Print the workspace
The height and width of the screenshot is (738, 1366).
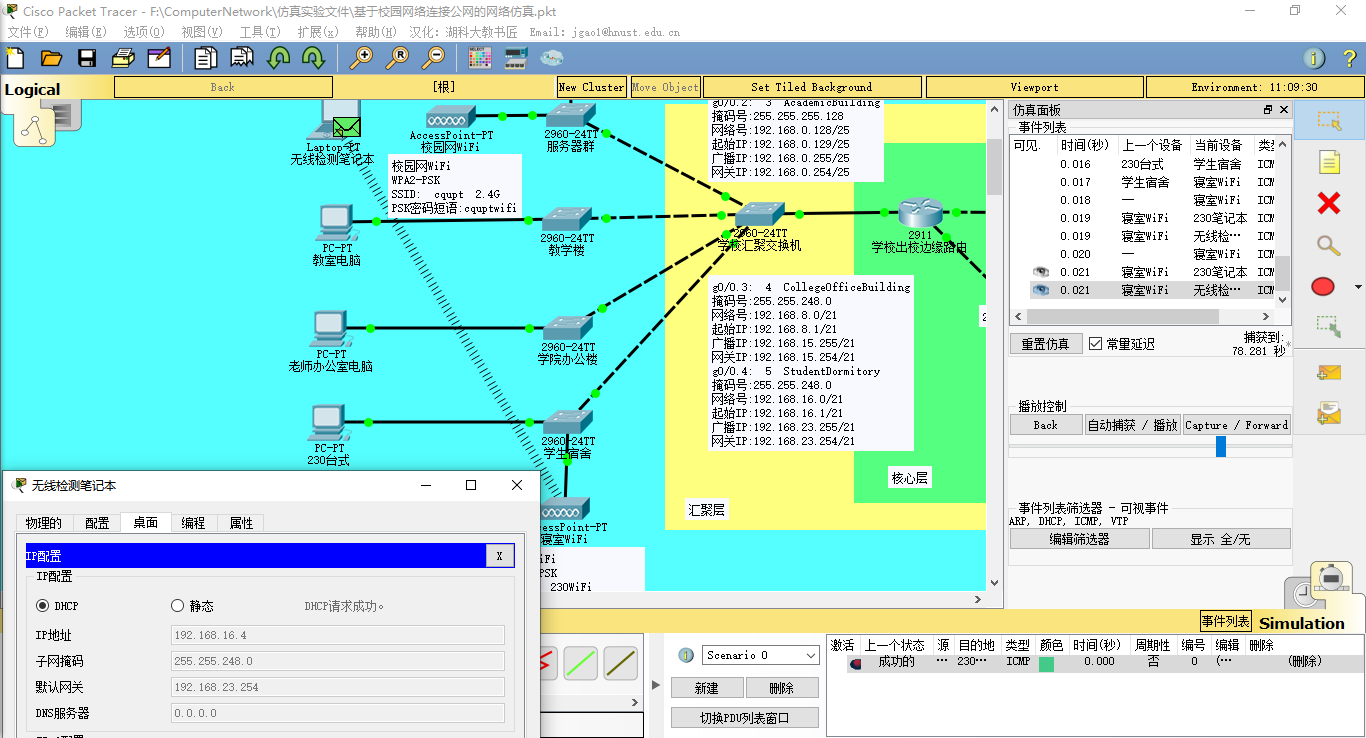123,58
